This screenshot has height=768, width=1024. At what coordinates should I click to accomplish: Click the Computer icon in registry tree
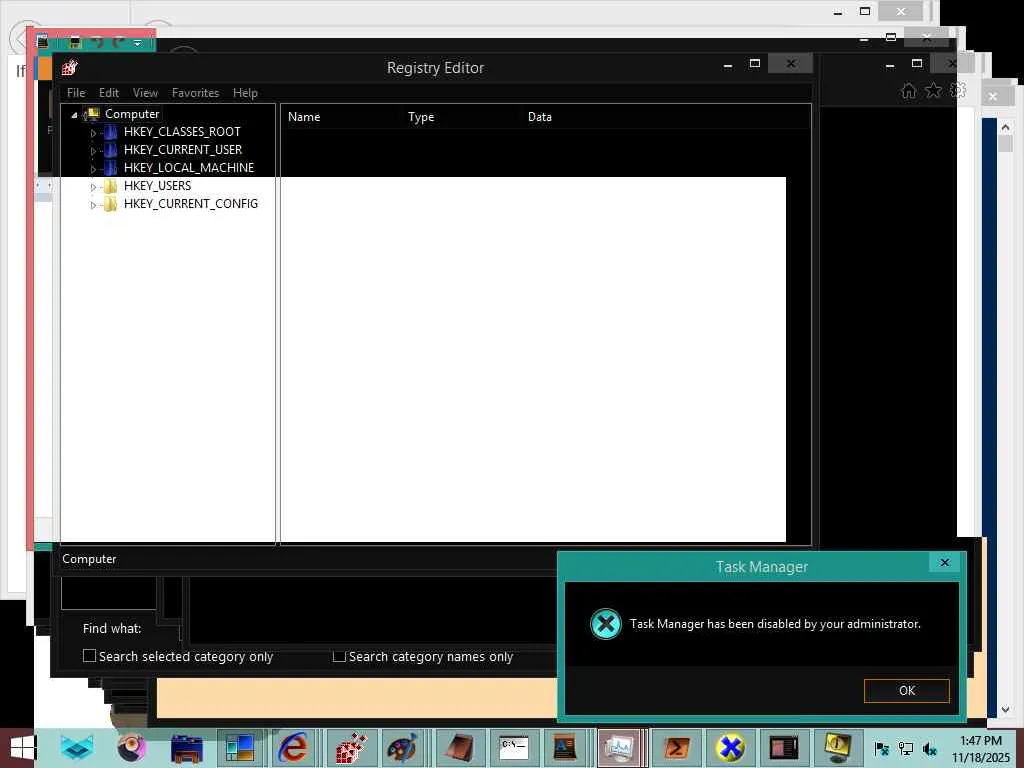click(x=92, y=114)
